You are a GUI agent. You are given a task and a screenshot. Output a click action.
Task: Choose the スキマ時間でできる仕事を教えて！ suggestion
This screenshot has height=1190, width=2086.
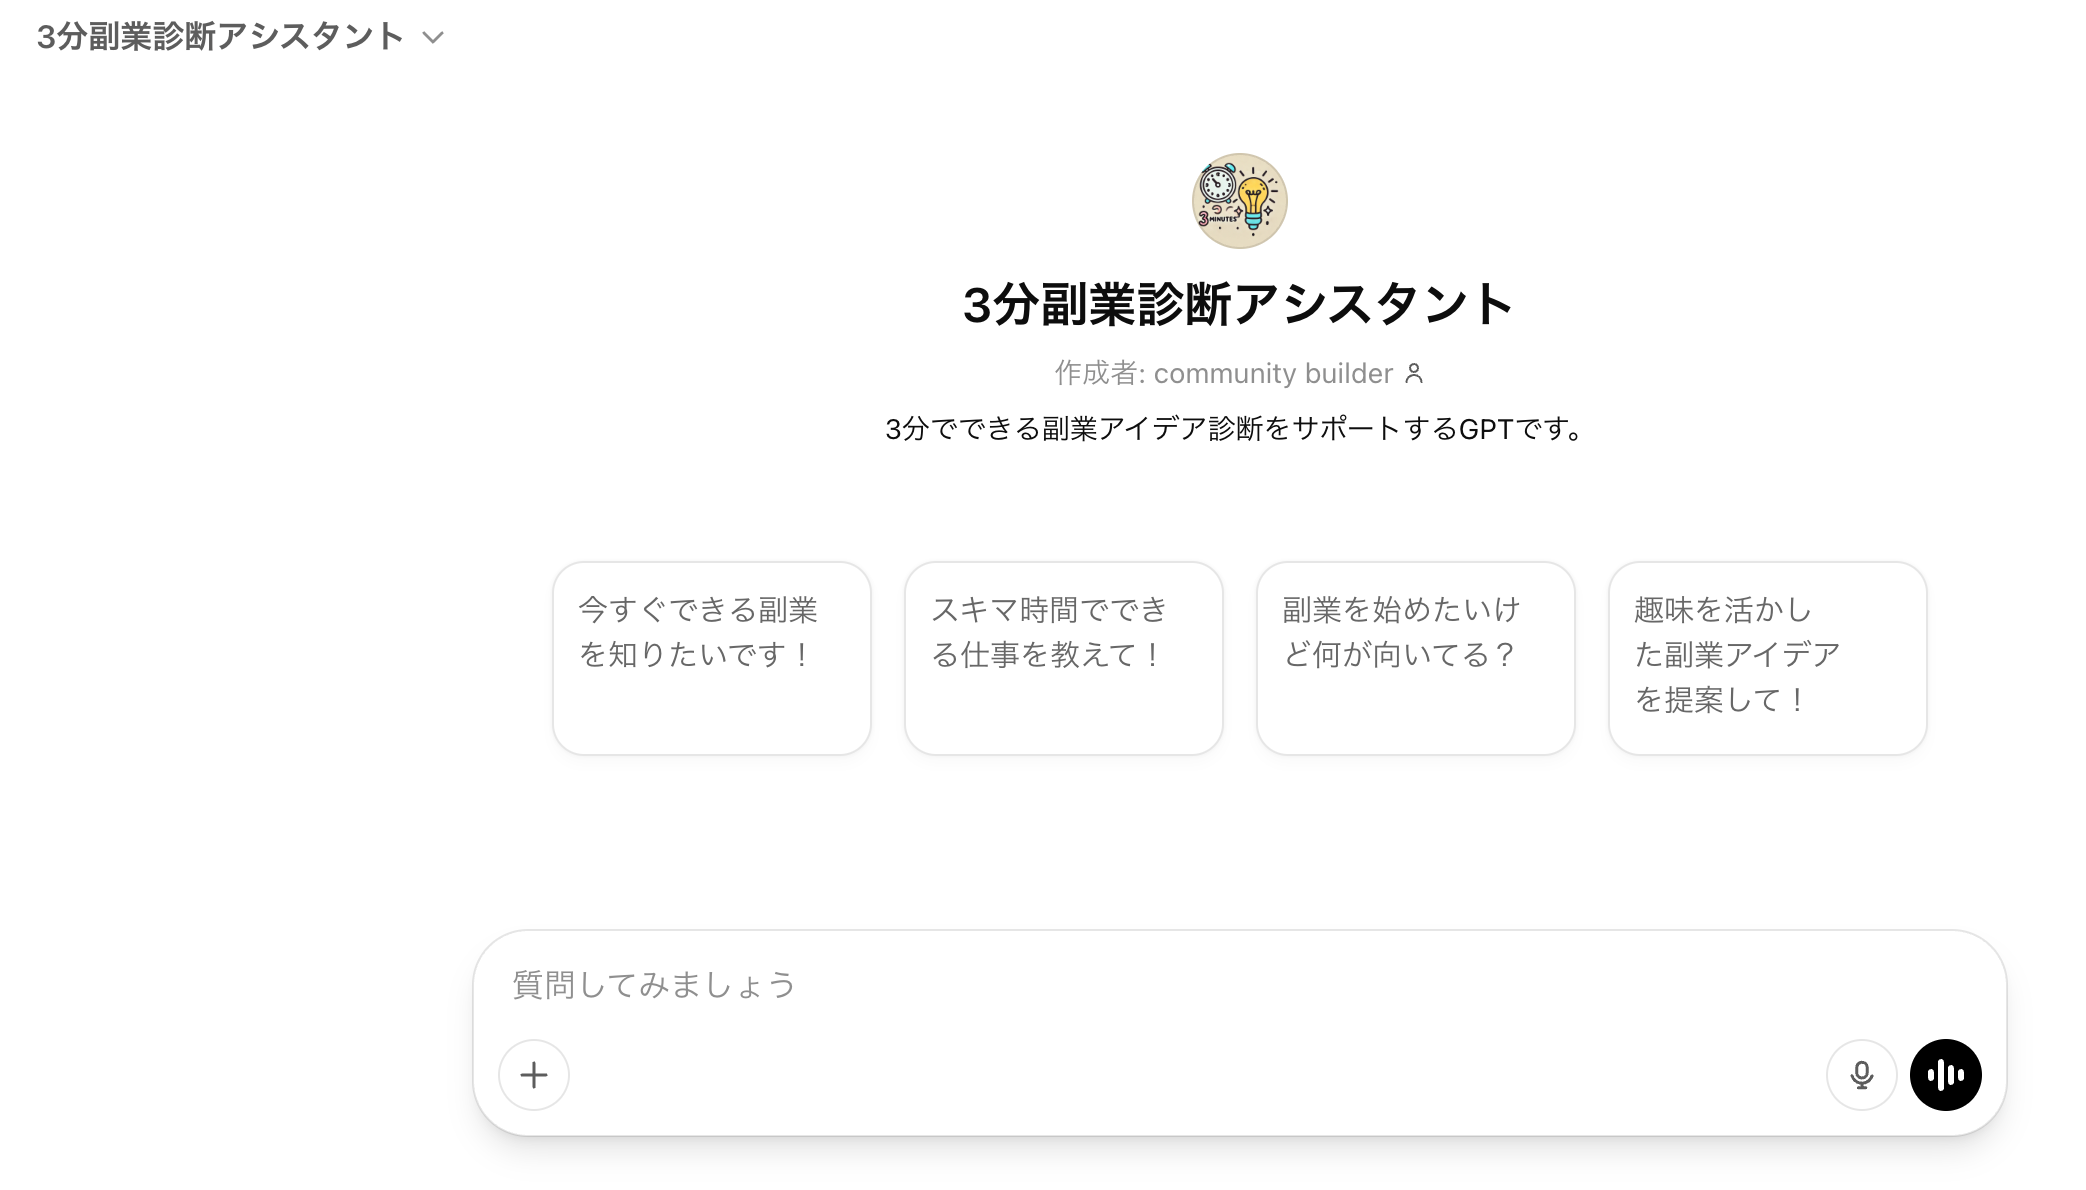point(1064,658)
